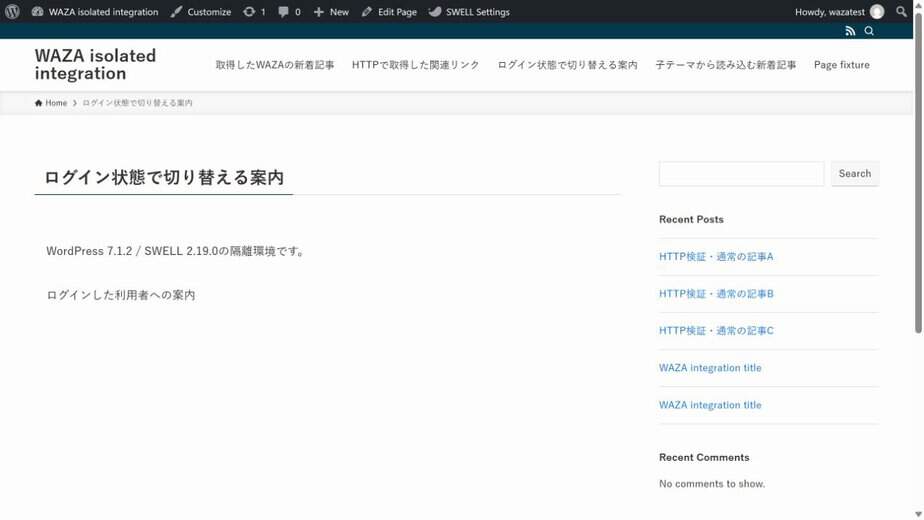Click Edit Page in admin bar
The height and width of the screenshot is (520, 924).
[x=389, y=12]
